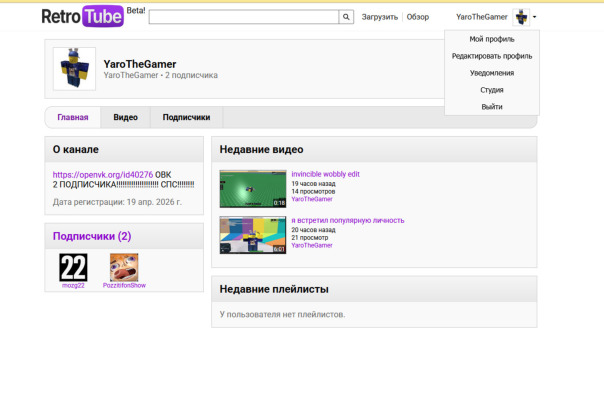
Task: Click mozg22 subscriber avatar
Action: pyautogui.click(x=73, y=267)
